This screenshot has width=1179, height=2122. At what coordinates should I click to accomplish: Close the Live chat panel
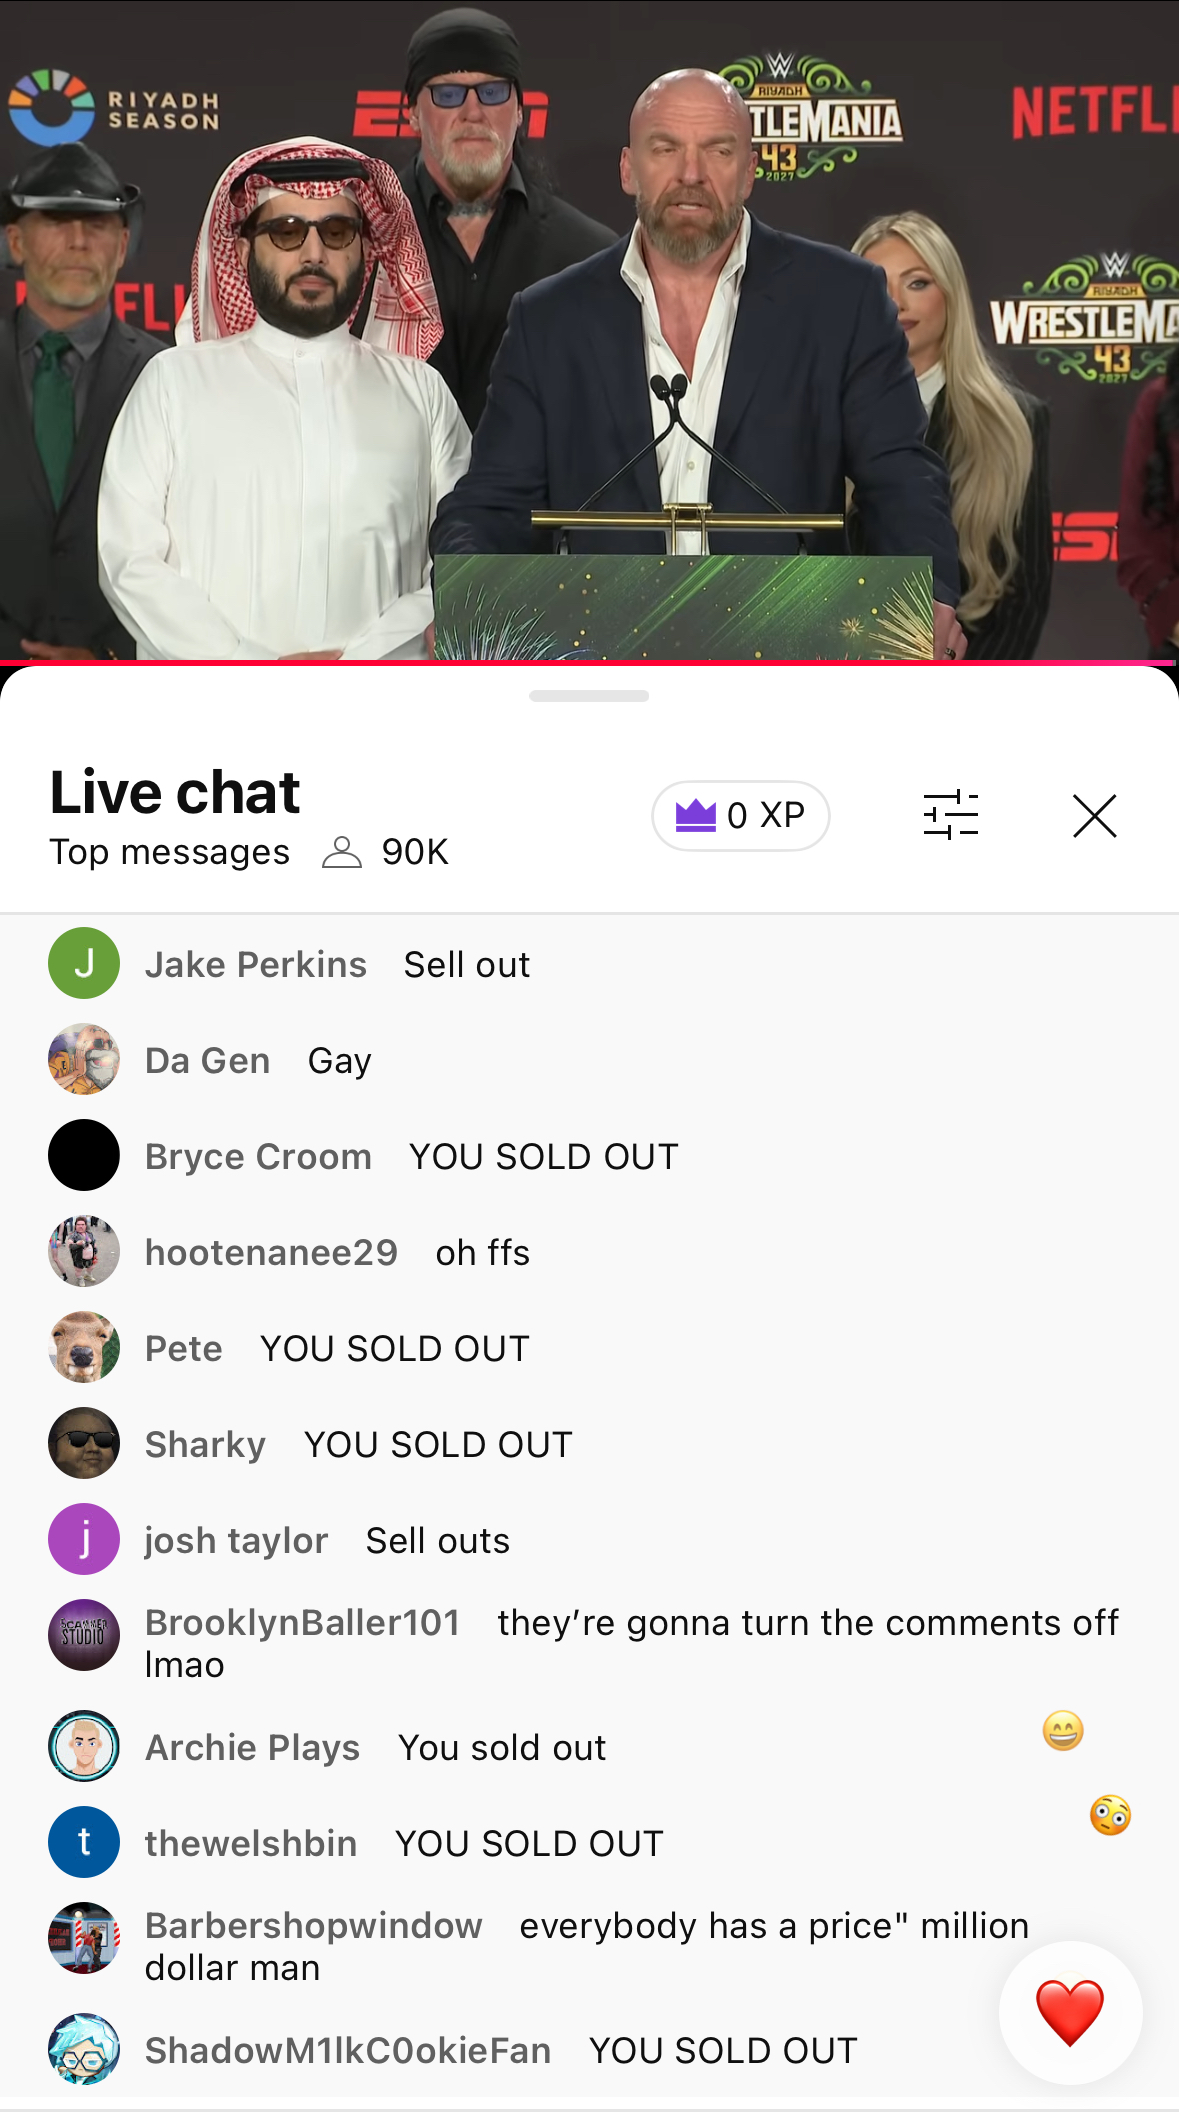[1095, 816]
